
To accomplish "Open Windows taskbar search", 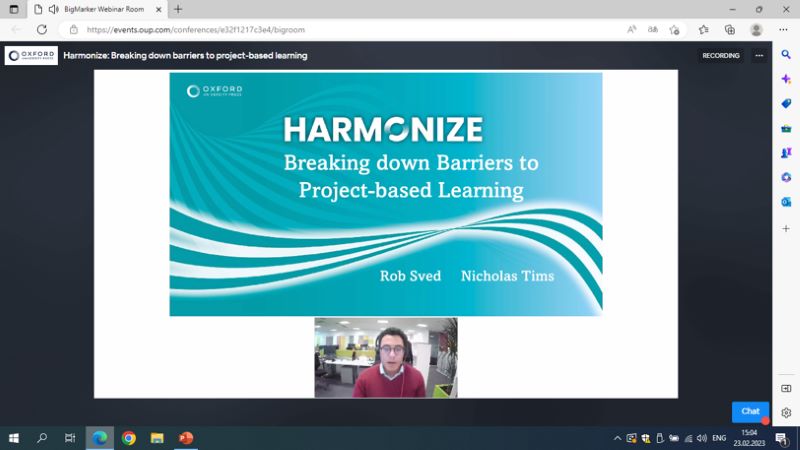I will pos(42,438).
